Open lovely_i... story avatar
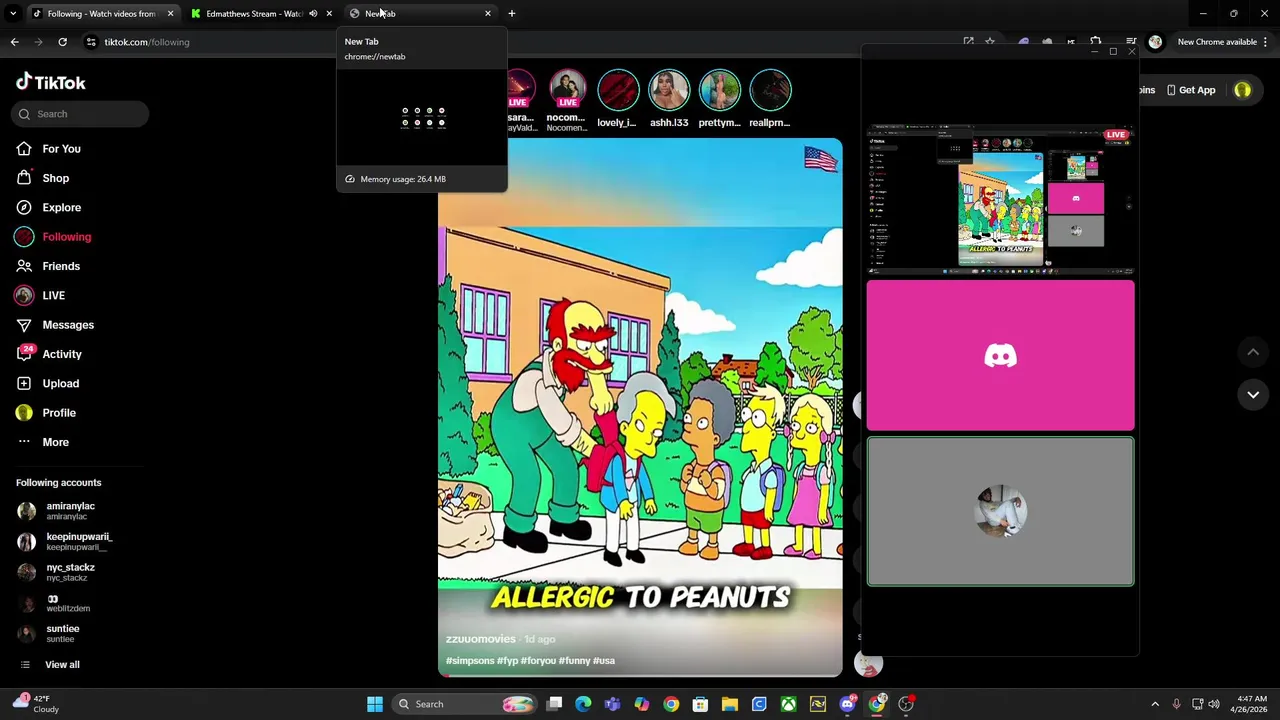This screenshot has width=1280, height=720. [x=617, y=91]
